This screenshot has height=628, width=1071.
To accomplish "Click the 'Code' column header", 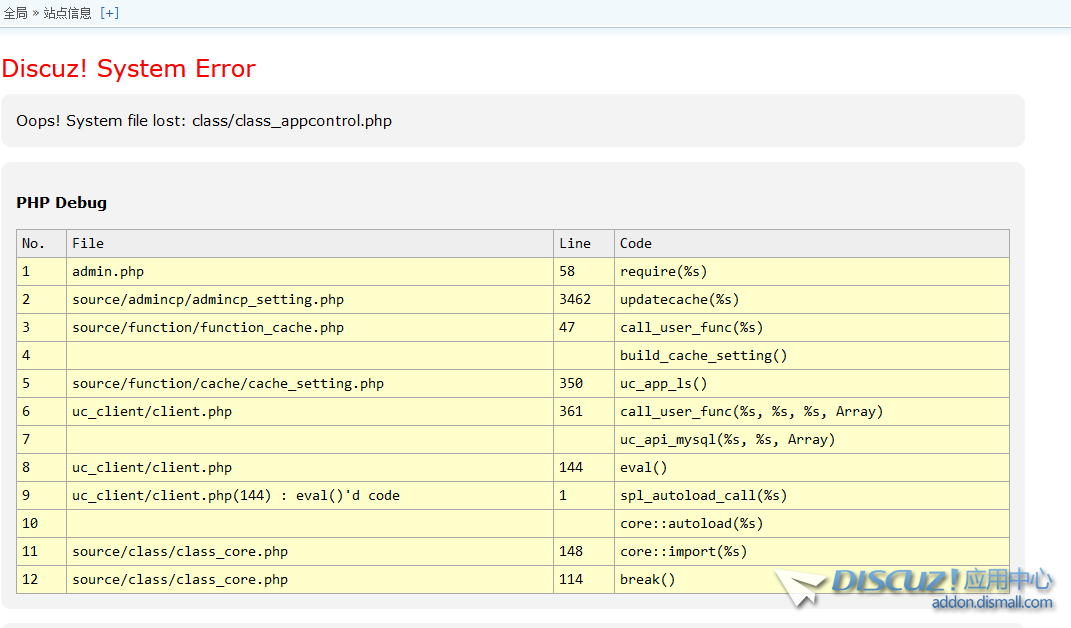I will [x=812, y=243].
